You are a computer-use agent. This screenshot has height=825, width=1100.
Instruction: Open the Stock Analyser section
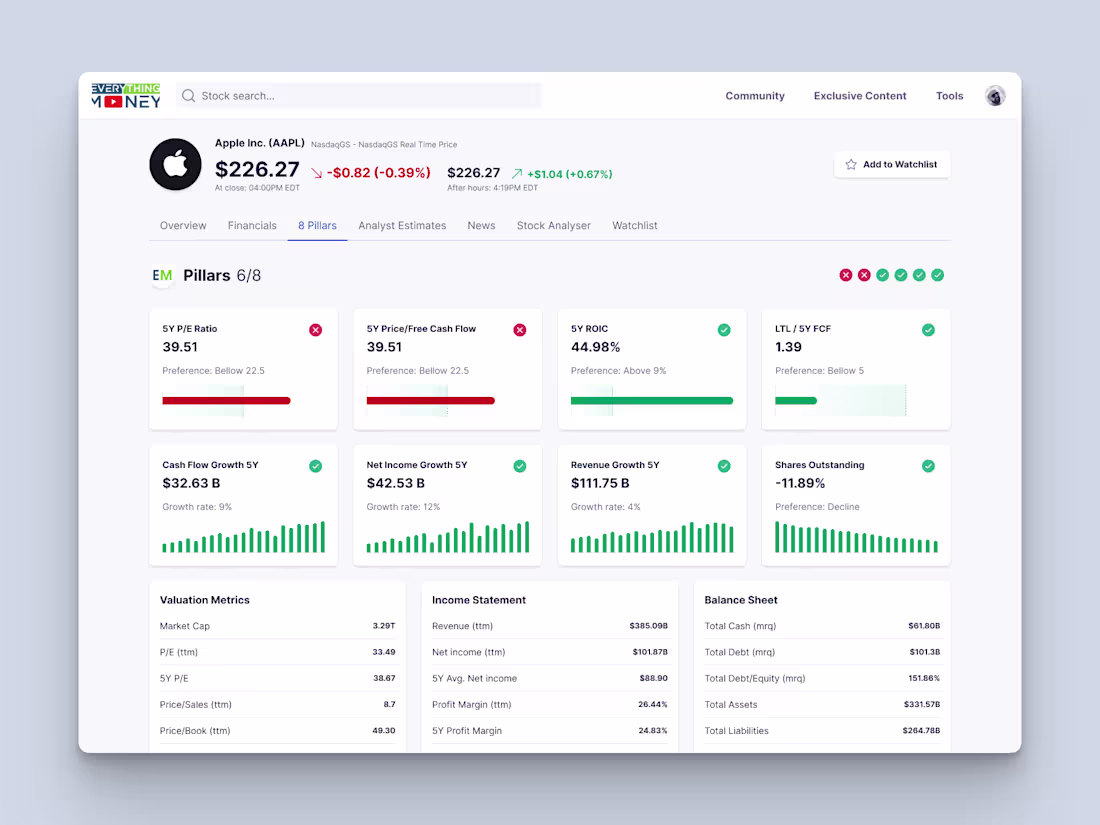pos(554,225)
